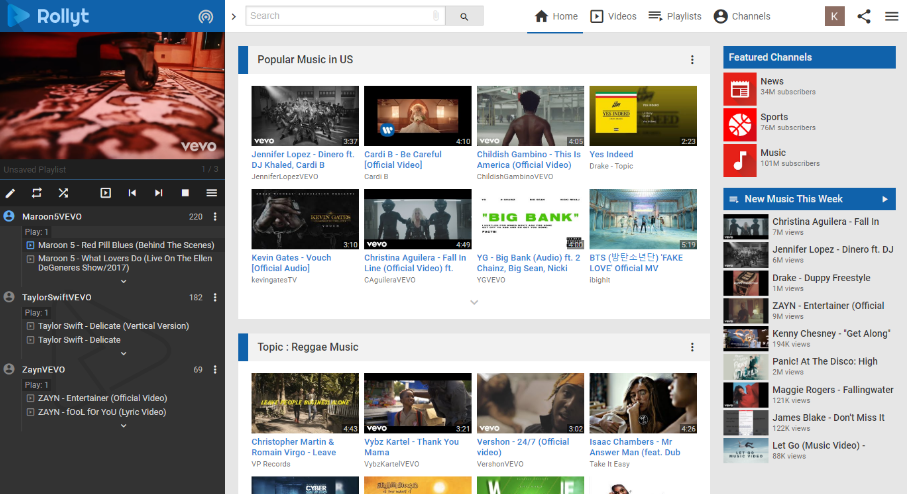Open the hamburger menu at top right

[x=891, y=16]
